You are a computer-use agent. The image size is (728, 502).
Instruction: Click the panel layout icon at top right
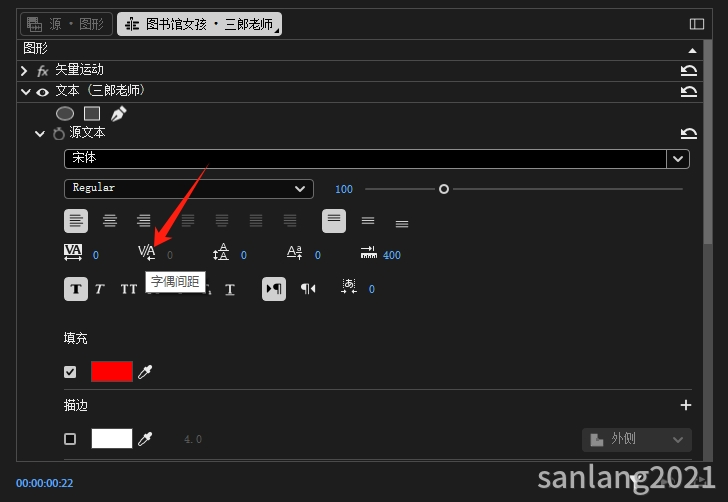[x=696, y=24]
